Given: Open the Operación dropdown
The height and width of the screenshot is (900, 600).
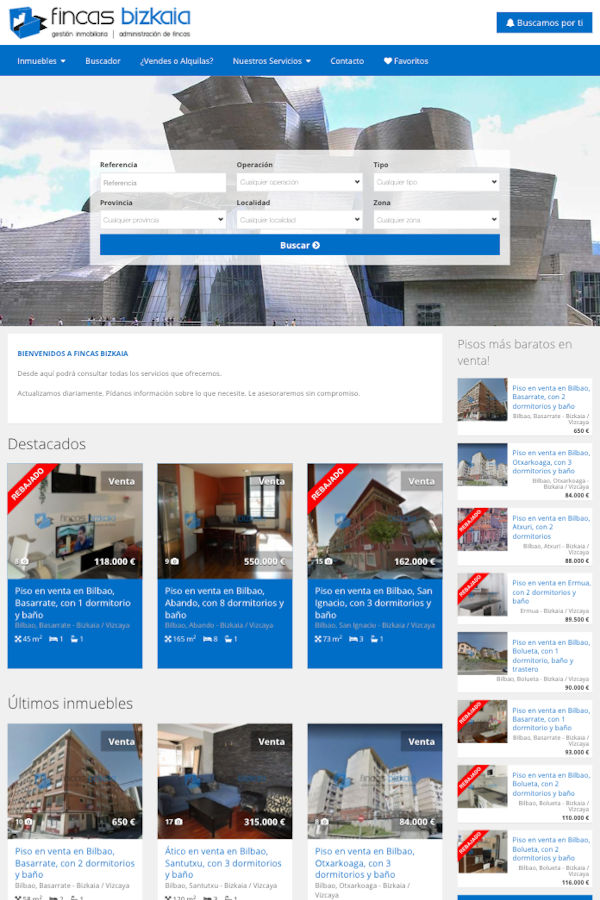Looking at the screenshot, I should 299,182.
